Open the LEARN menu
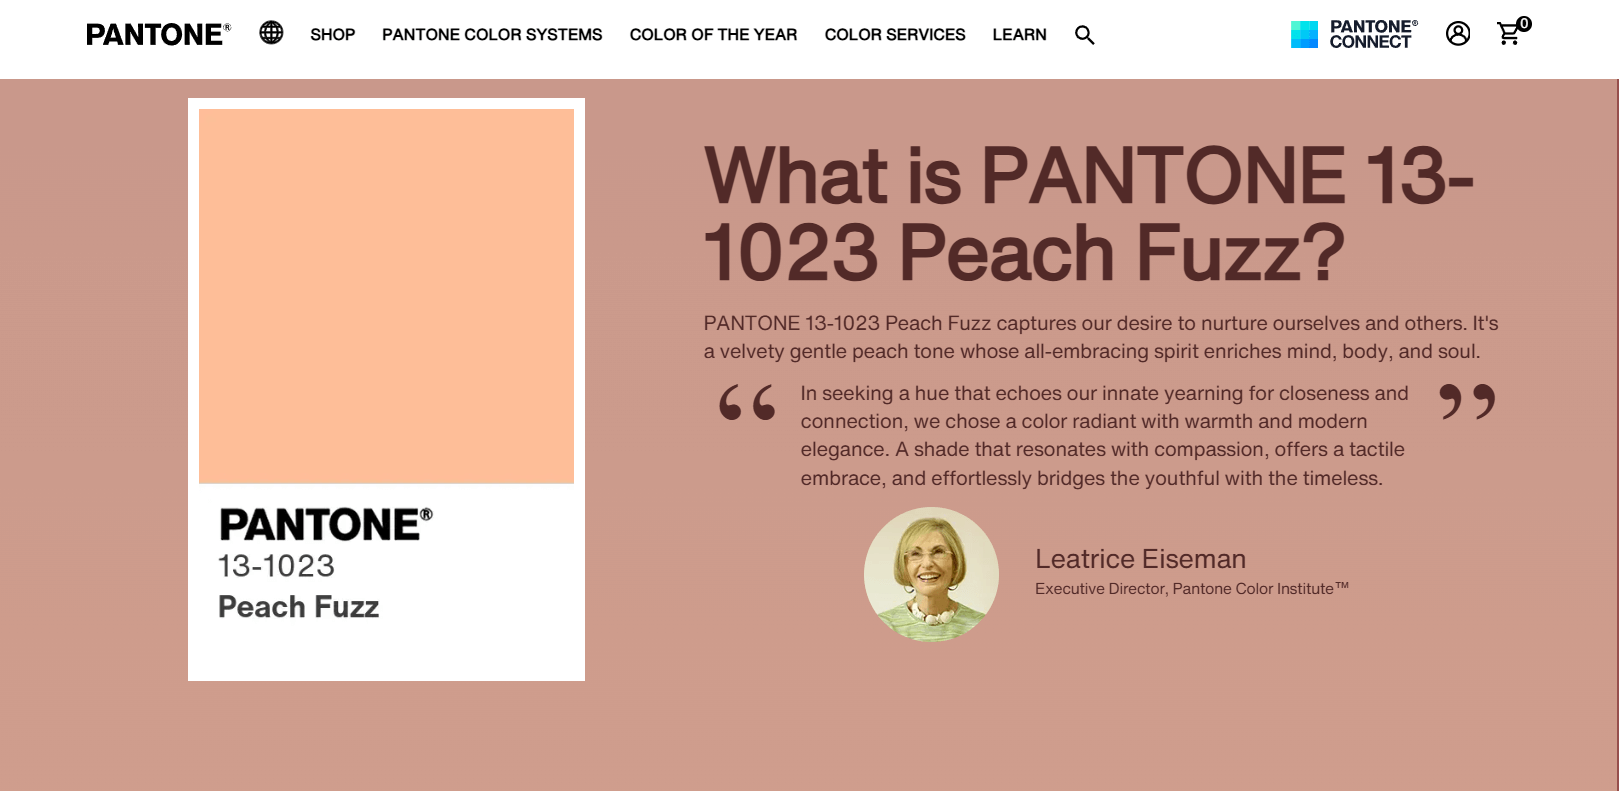 coord(1019,35)
